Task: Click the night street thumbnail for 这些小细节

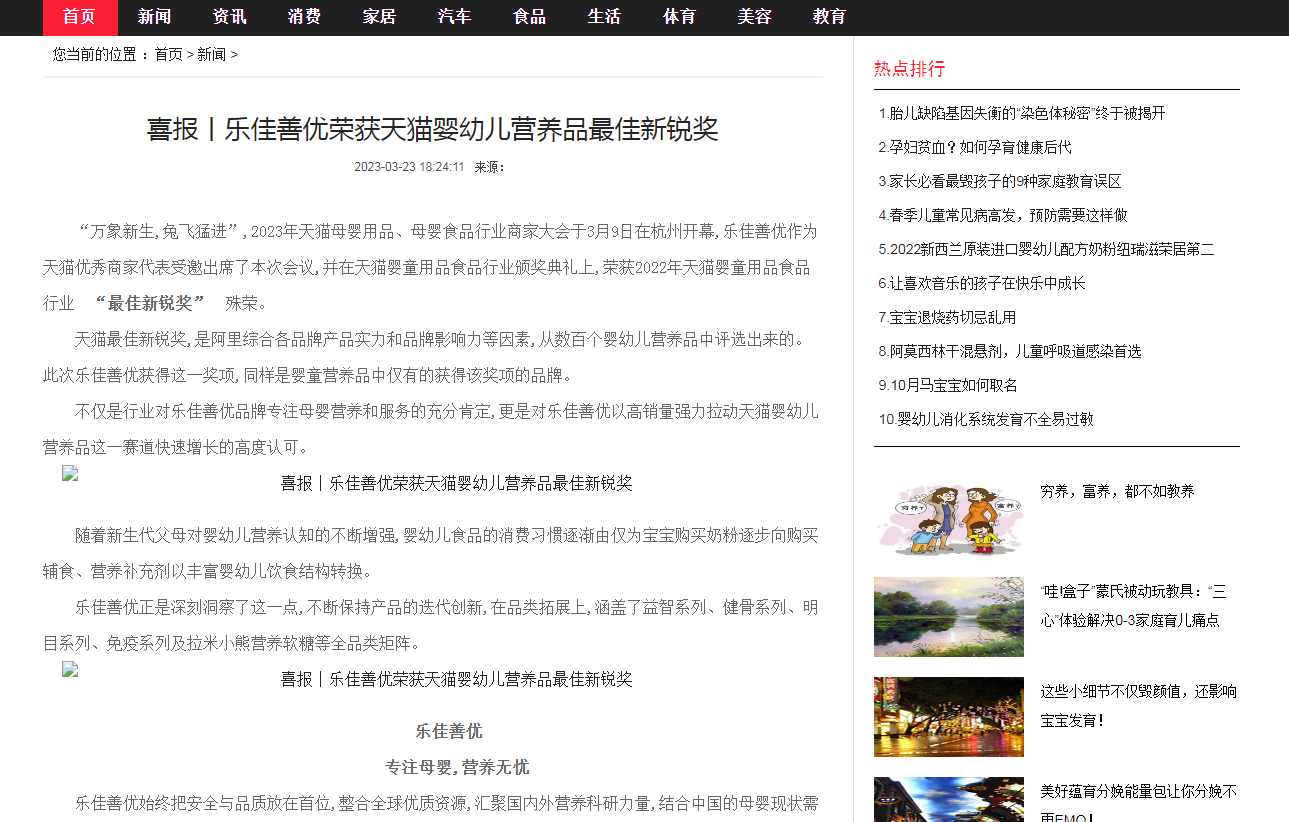Action: [949, 717]
